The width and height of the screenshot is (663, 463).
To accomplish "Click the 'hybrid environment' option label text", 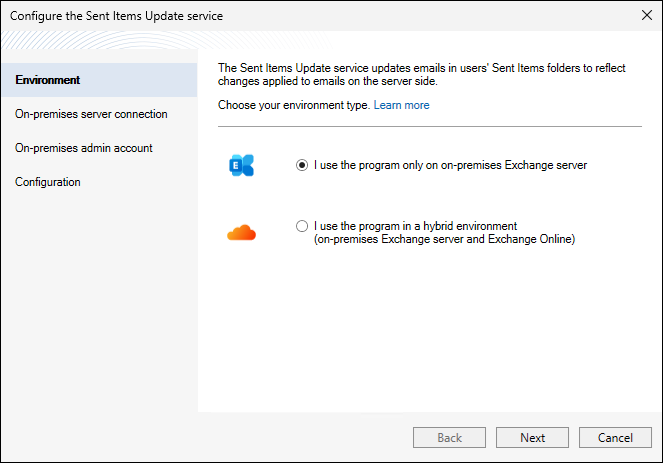I will (414, 227).
